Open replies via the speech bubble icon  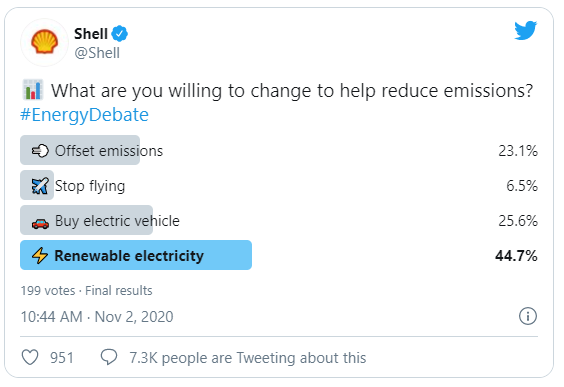click(109, 357)
